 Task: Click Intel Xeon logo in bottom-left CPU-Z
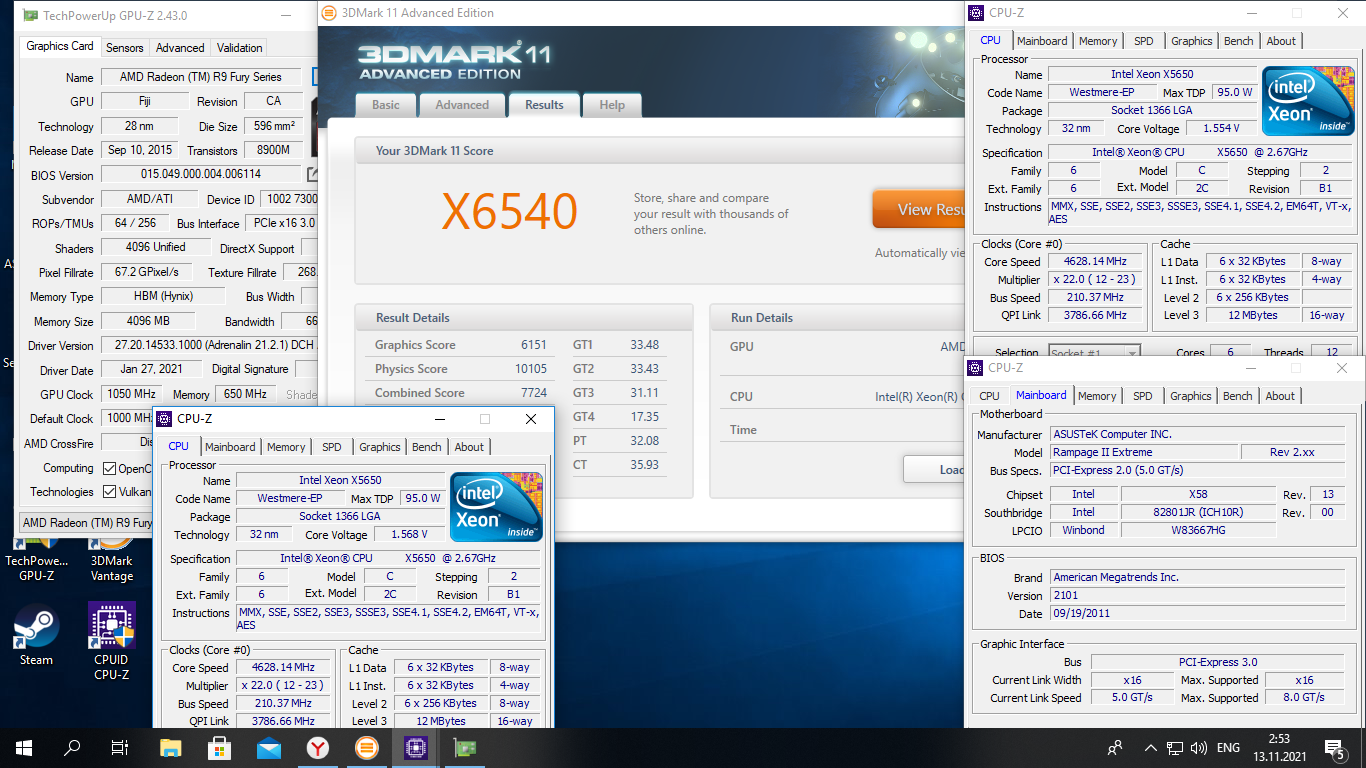(x=497, y=508)
